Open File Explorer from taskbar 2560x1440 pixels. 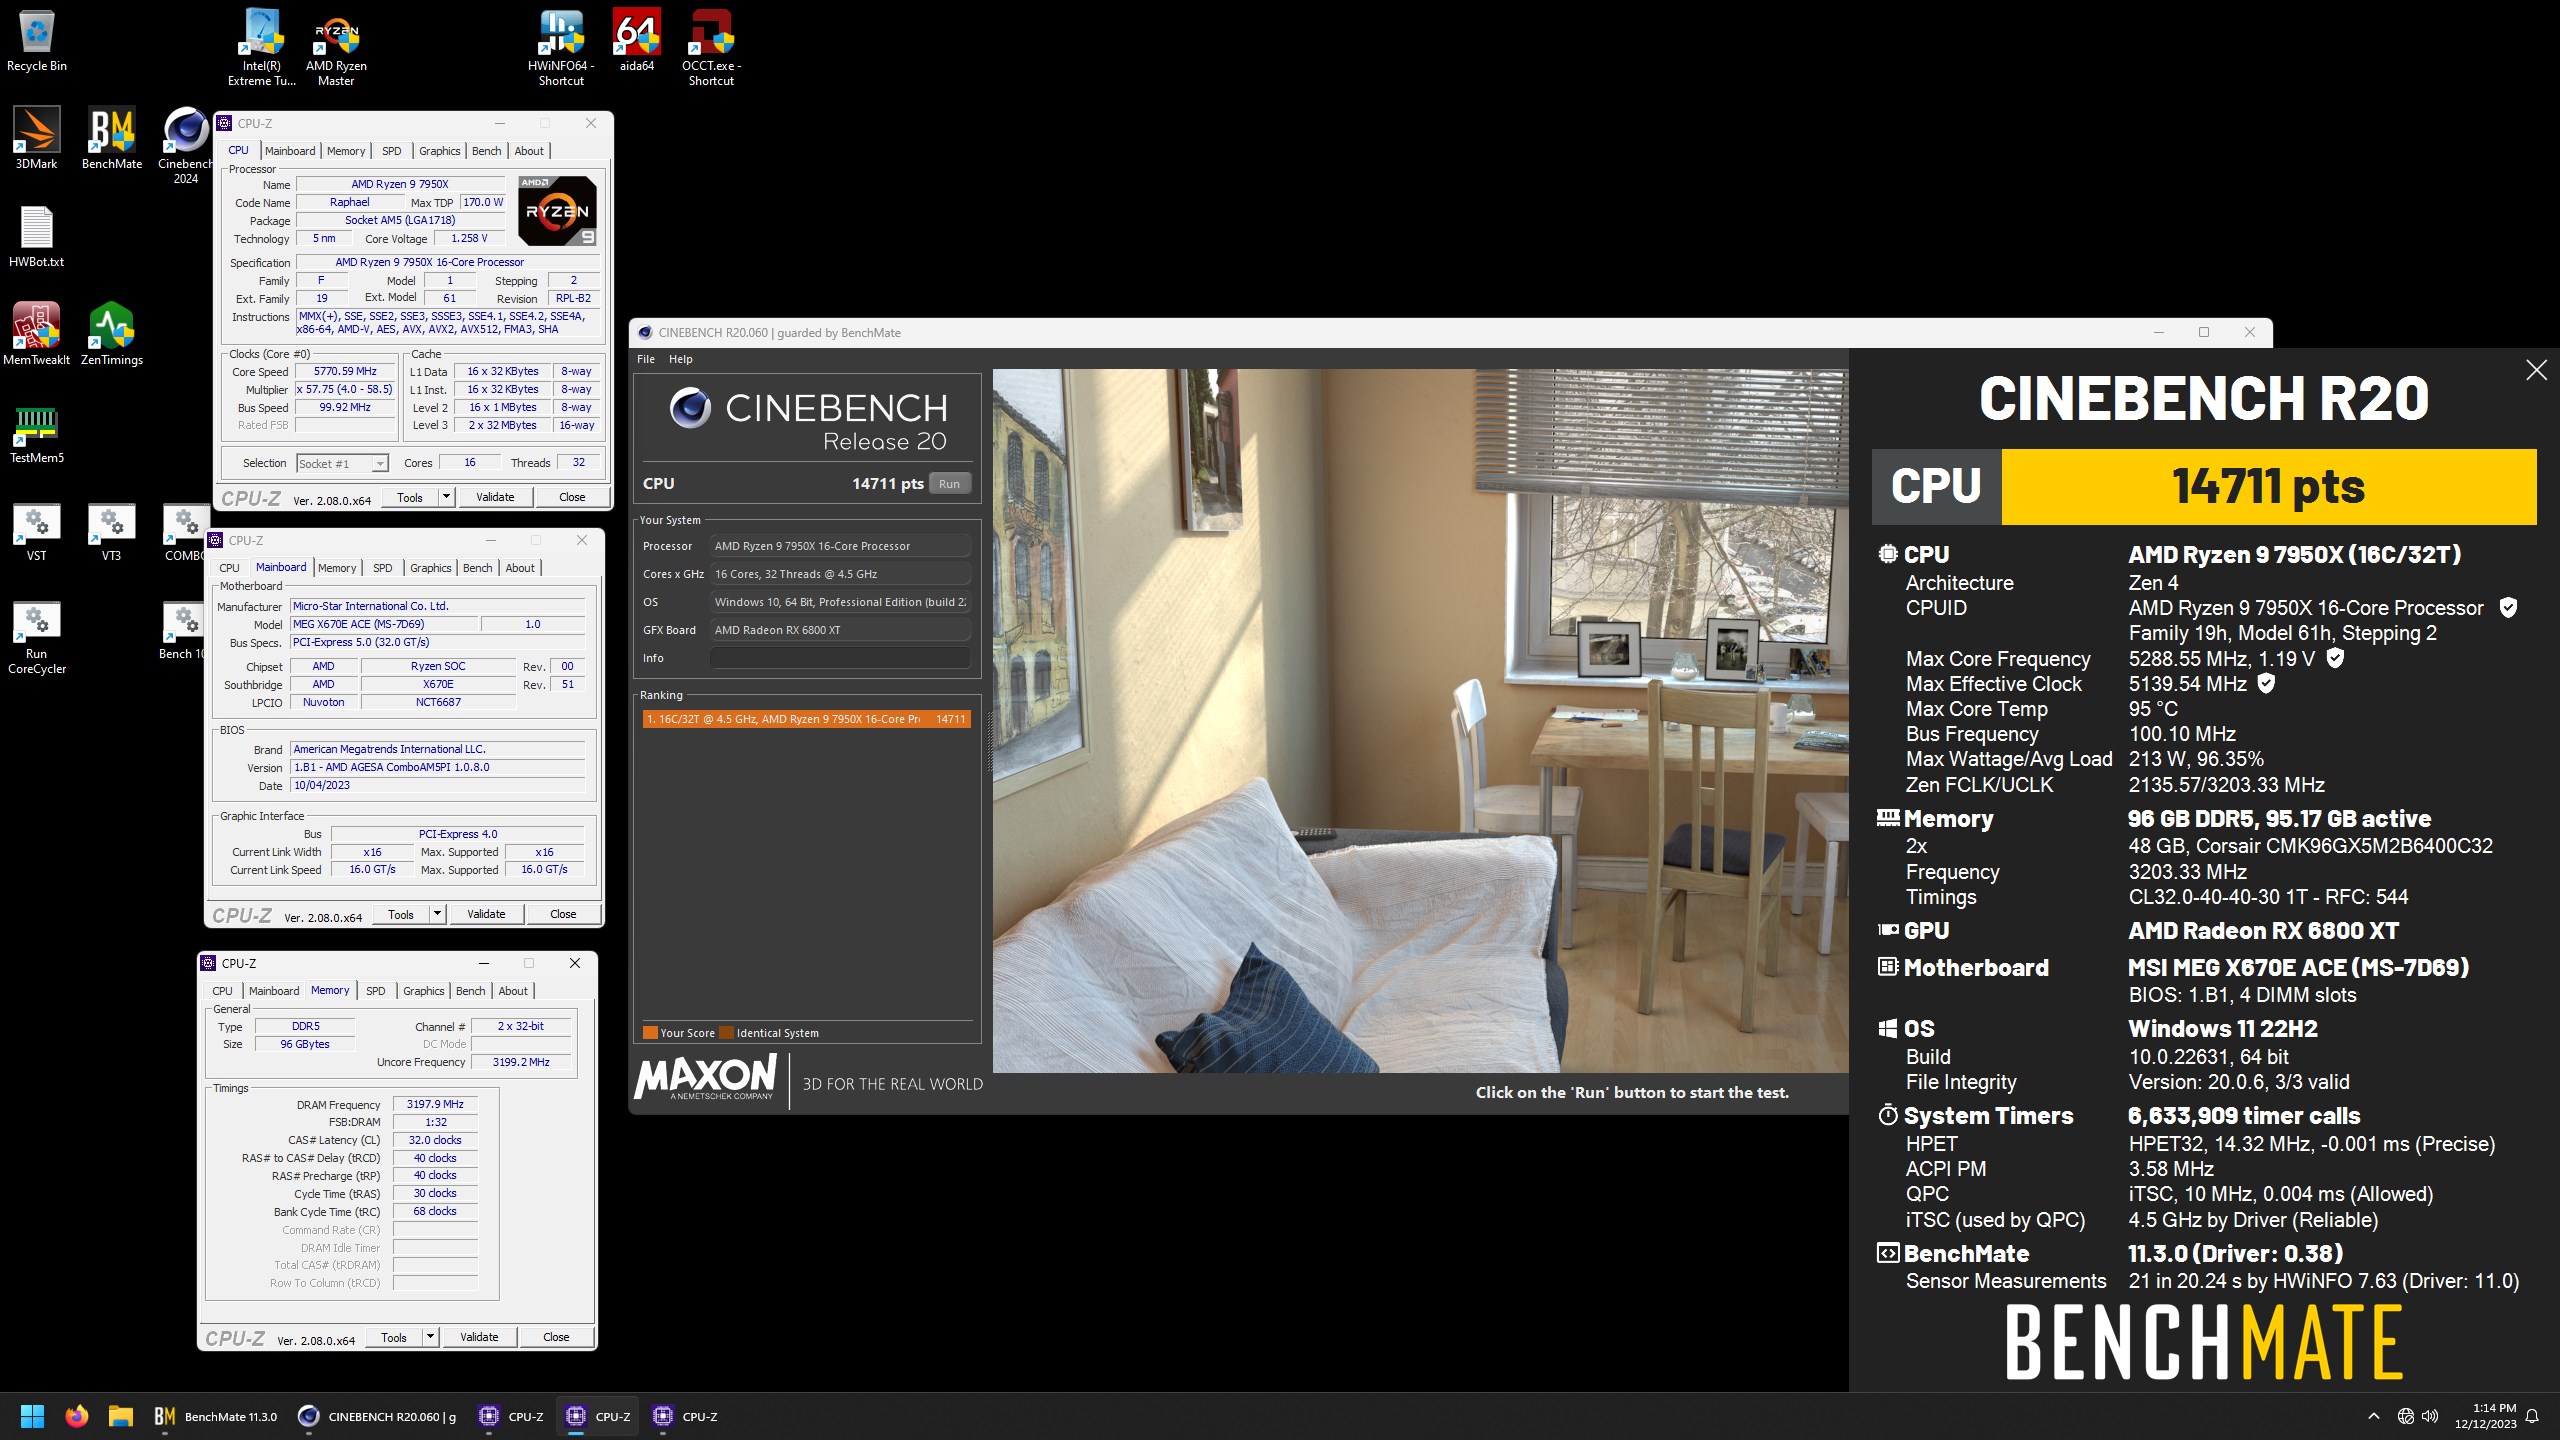point(121,1416)
